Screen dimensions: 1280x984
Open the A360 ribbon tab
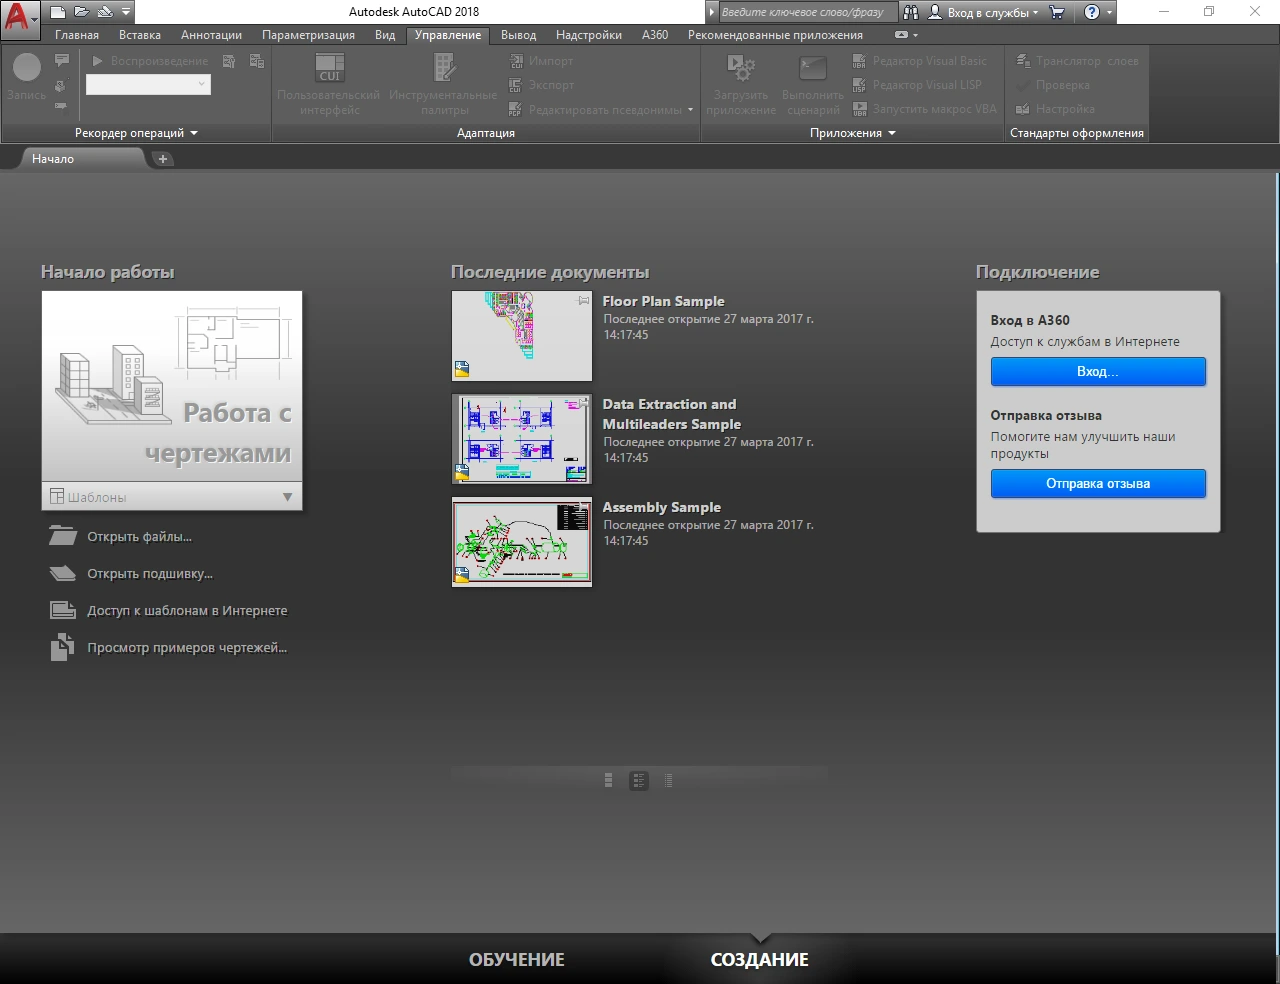click(655, 35)
